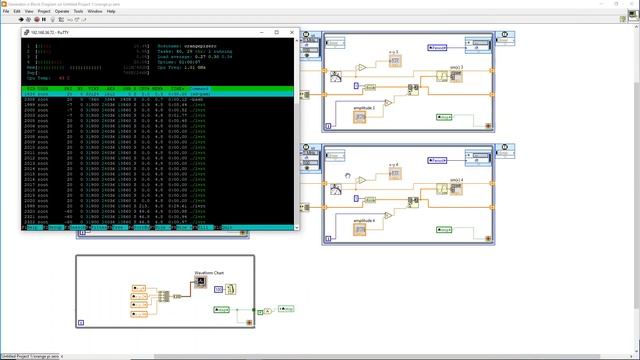Click the Step Over toolbar icon
The image size is (640, 360).
[x=77, y=20]
